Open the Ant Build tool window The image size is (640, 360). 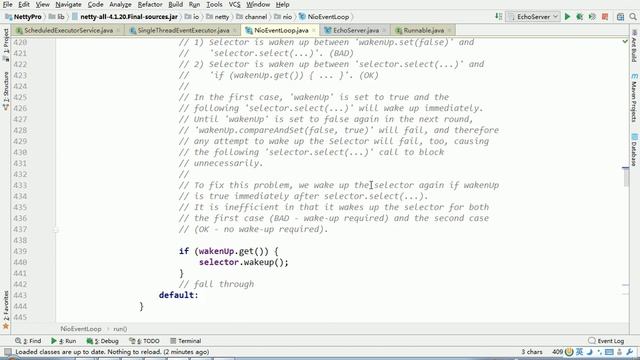[x=634, y=45]
